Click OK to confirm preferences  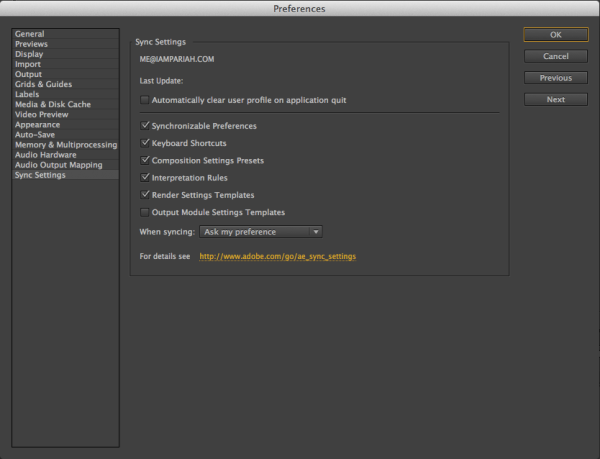click(555, 35)
